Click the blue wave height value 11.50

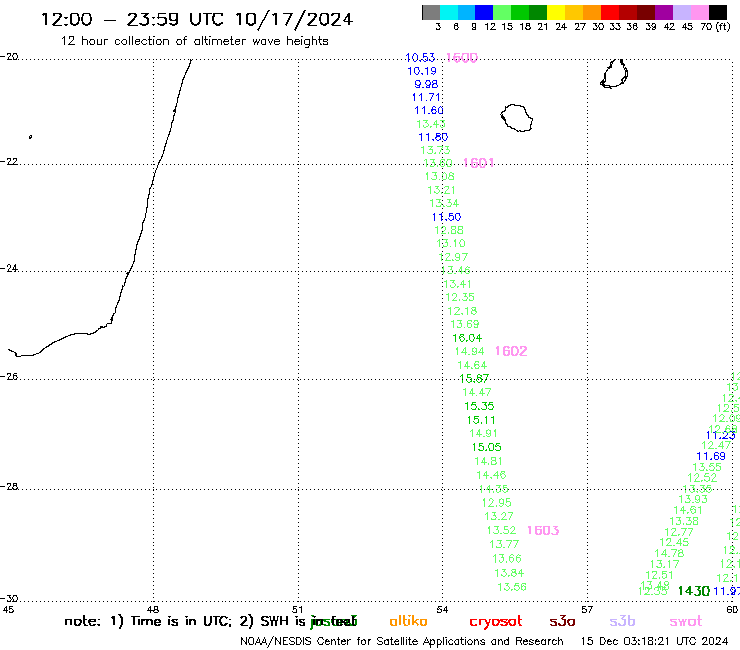click(446, 217)
